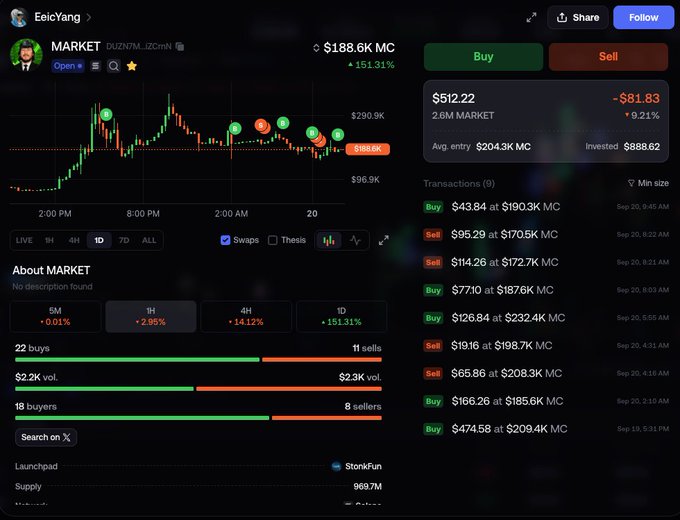Select the 1D chart timeframe
The height and width of the screenshot is (520, 680).
(x=99, y=240)
